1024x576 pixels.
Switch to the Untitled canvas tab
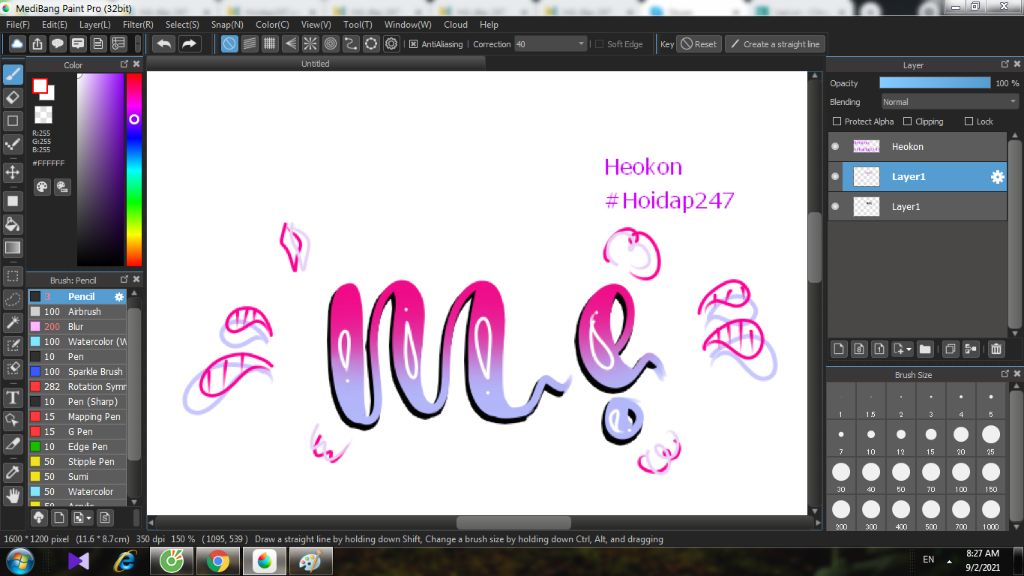[315, 63]
